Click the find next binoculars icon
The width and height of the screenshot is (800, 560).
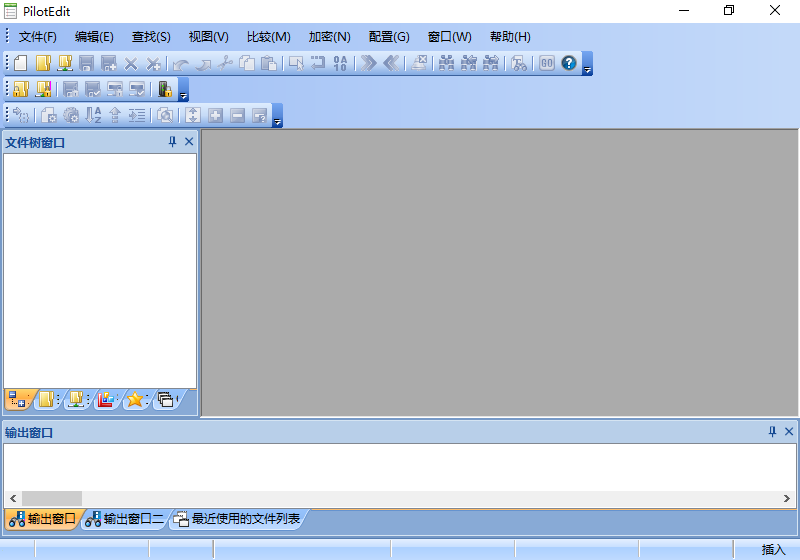[x=490, y=63]
